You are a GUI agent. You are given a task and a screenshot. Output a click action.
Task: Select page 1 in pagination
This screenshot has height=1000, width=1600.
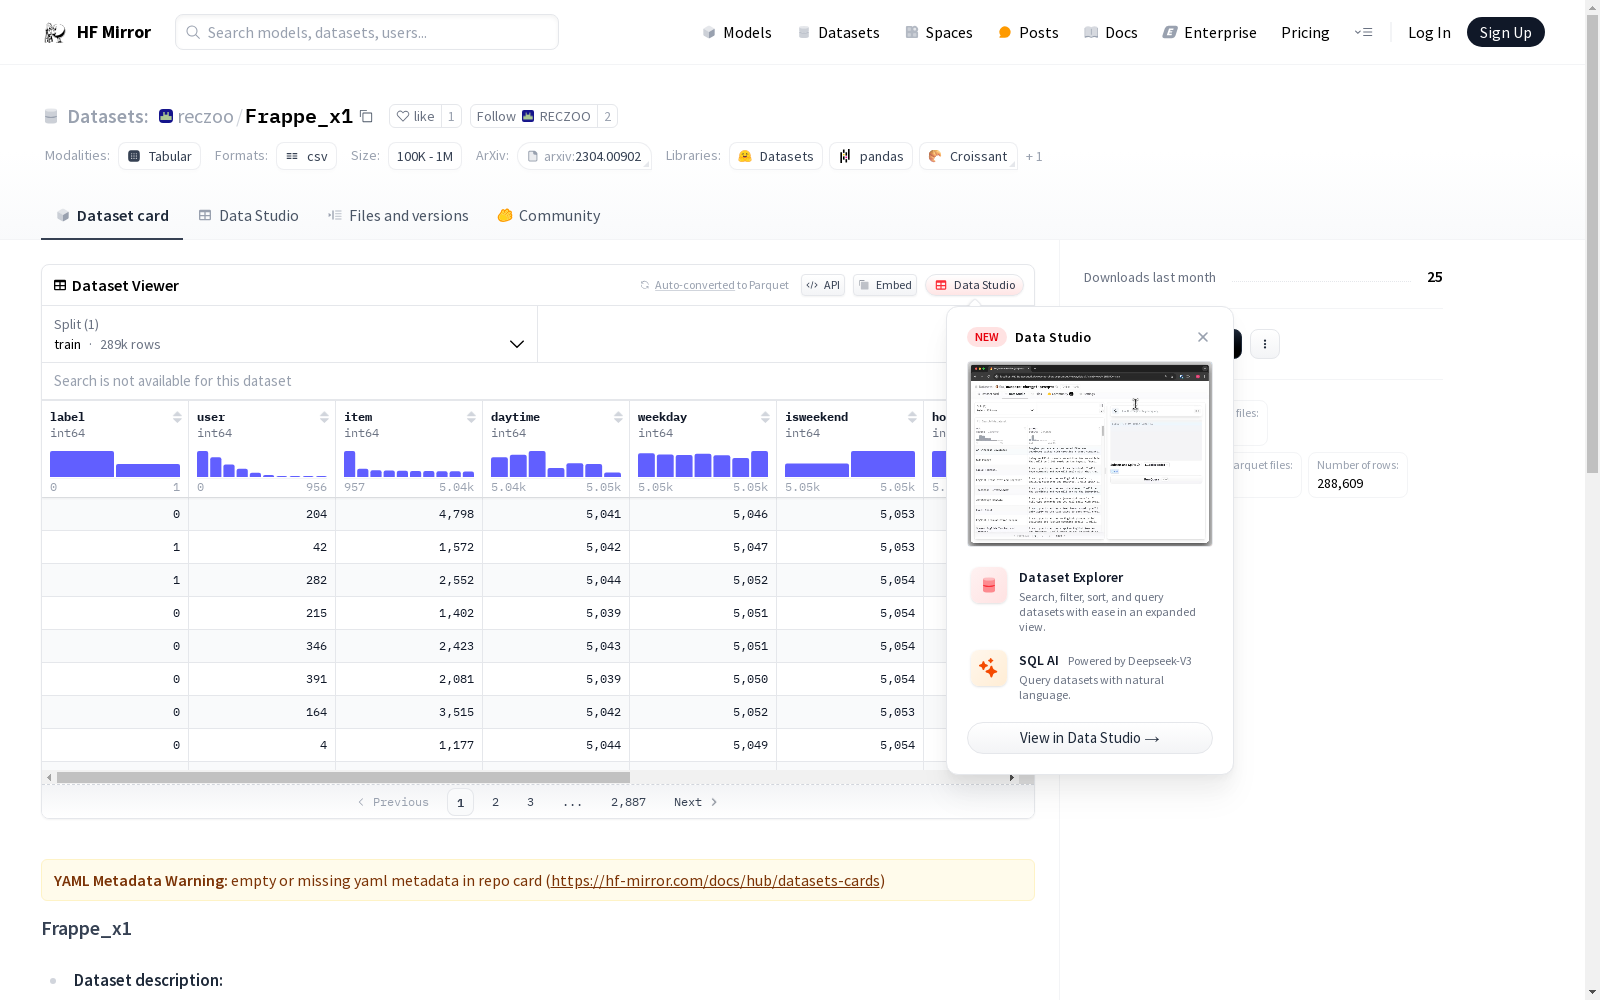point(460,802)
